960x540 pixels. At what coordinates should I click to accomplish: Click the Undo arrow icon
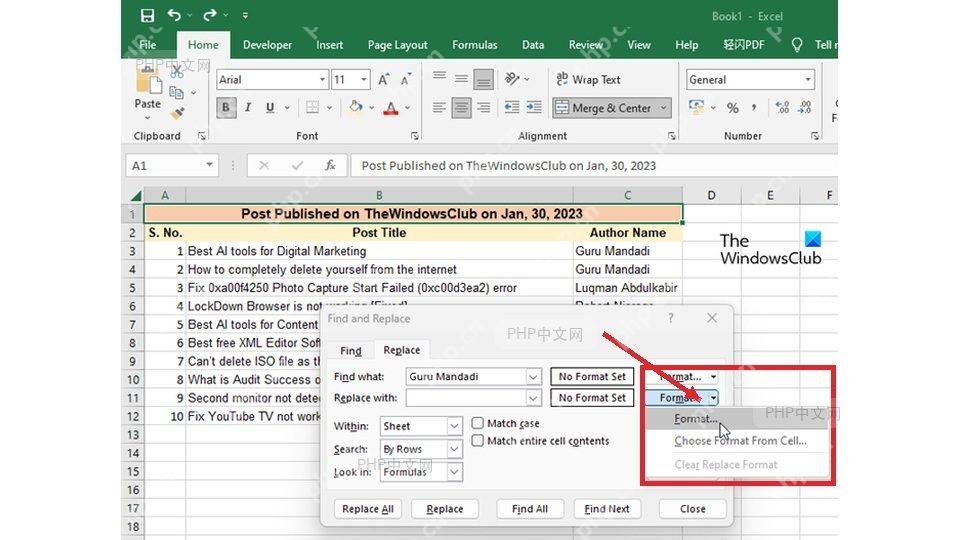174,15
